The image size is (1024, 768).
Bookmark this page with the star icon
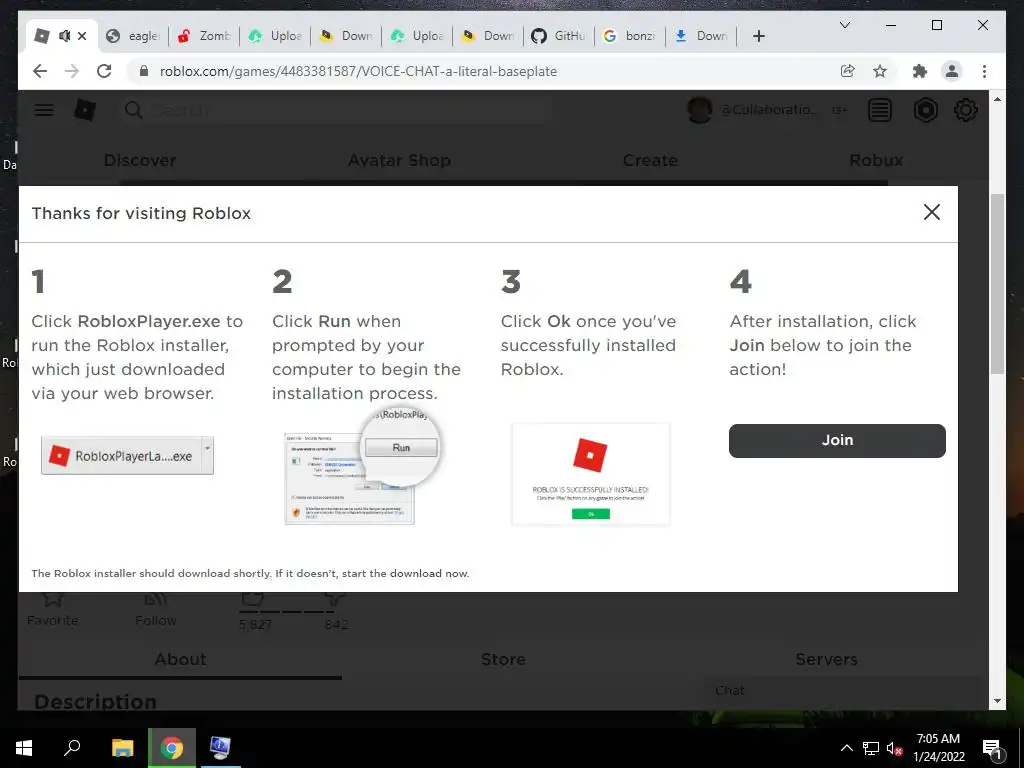point(880,71)
